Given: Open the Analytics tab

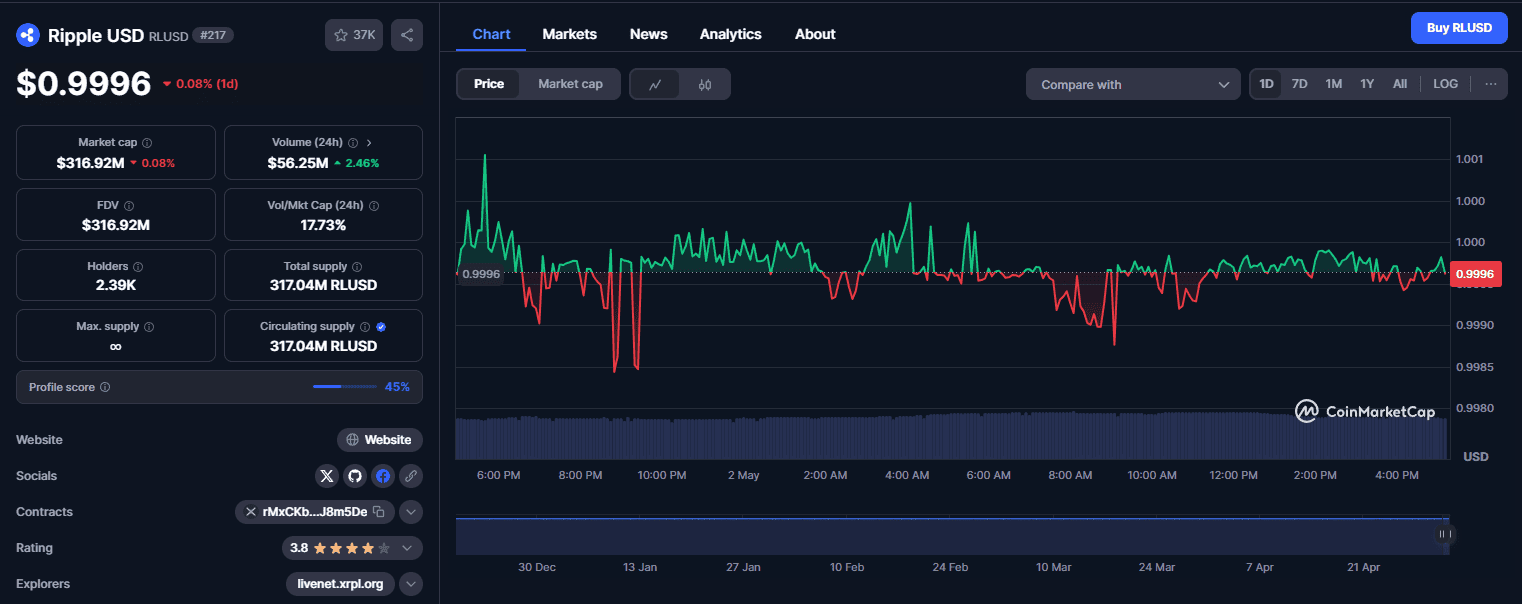Looking at the screenshot, I should [730, 34].
